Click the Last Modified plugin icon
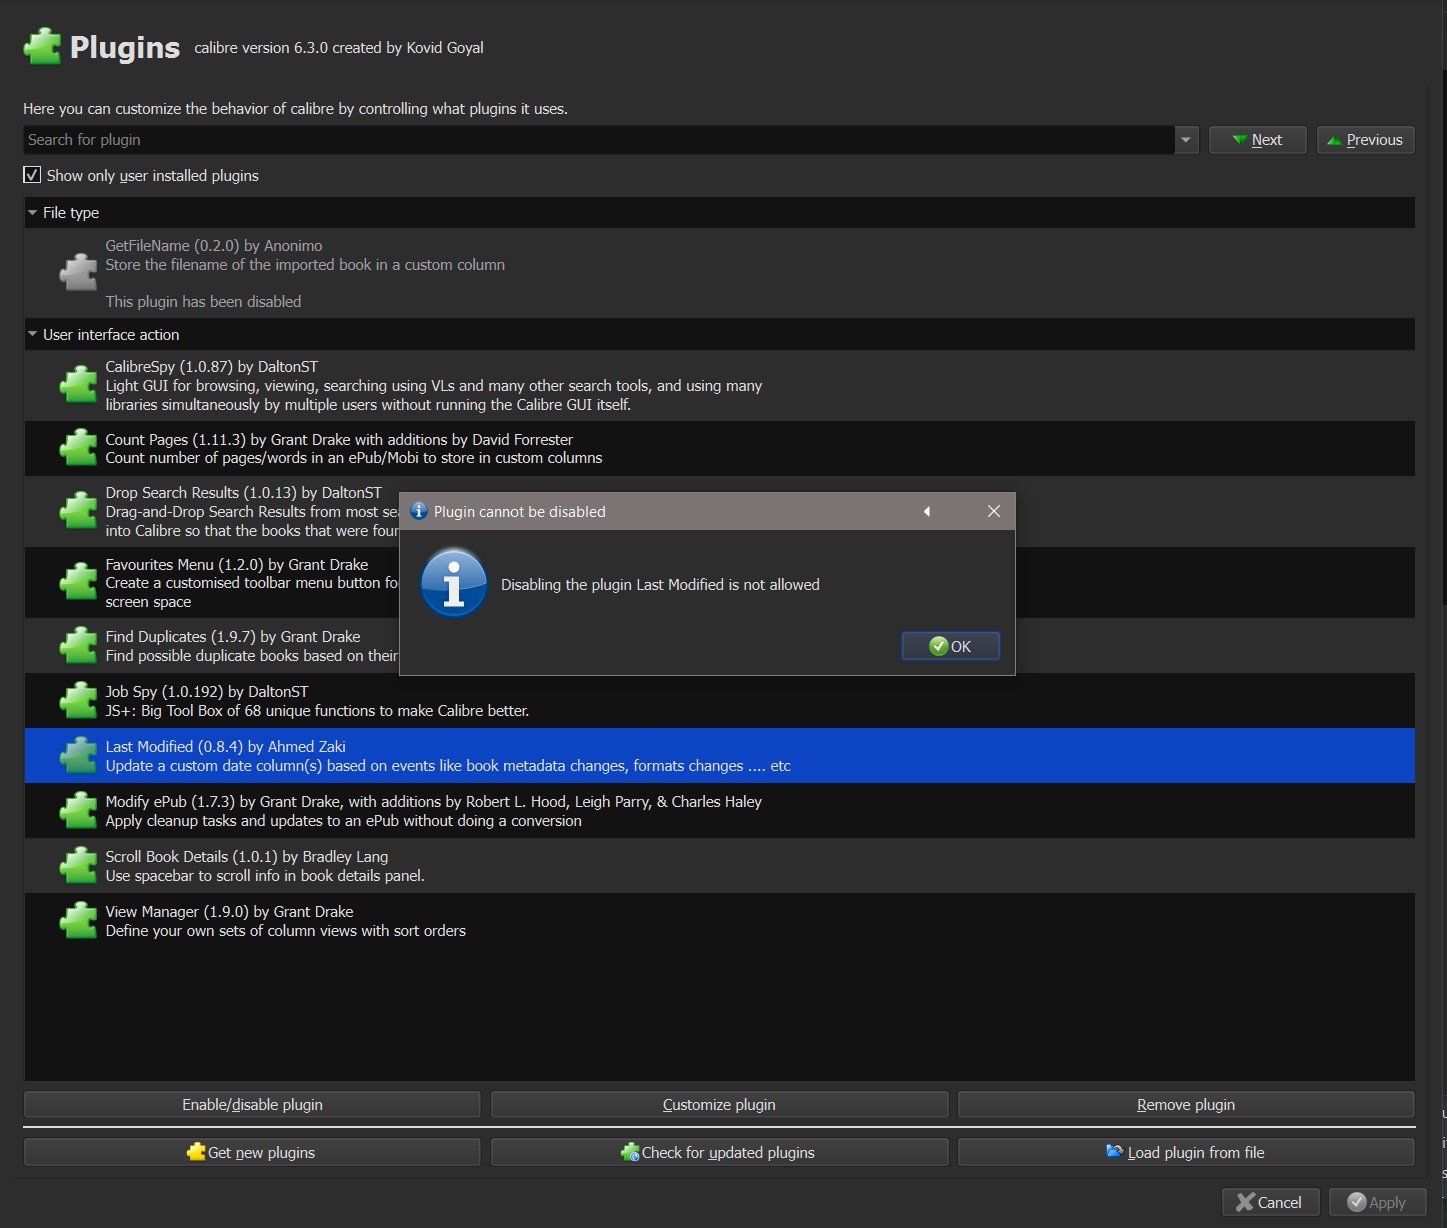1447x1228 pixels. pos(78,756)
